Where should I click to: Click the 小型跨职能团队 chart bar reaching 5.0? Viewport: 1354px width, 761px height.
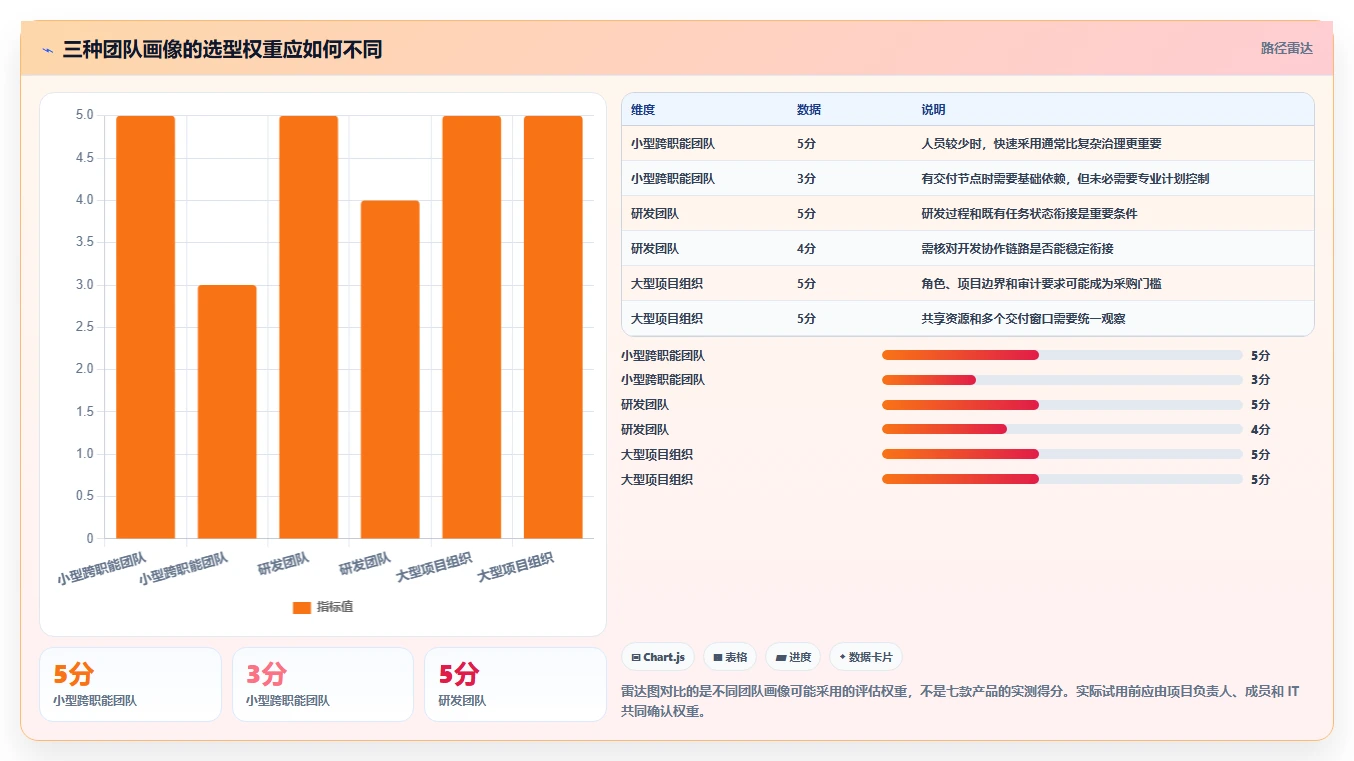[x=145, y=327]
